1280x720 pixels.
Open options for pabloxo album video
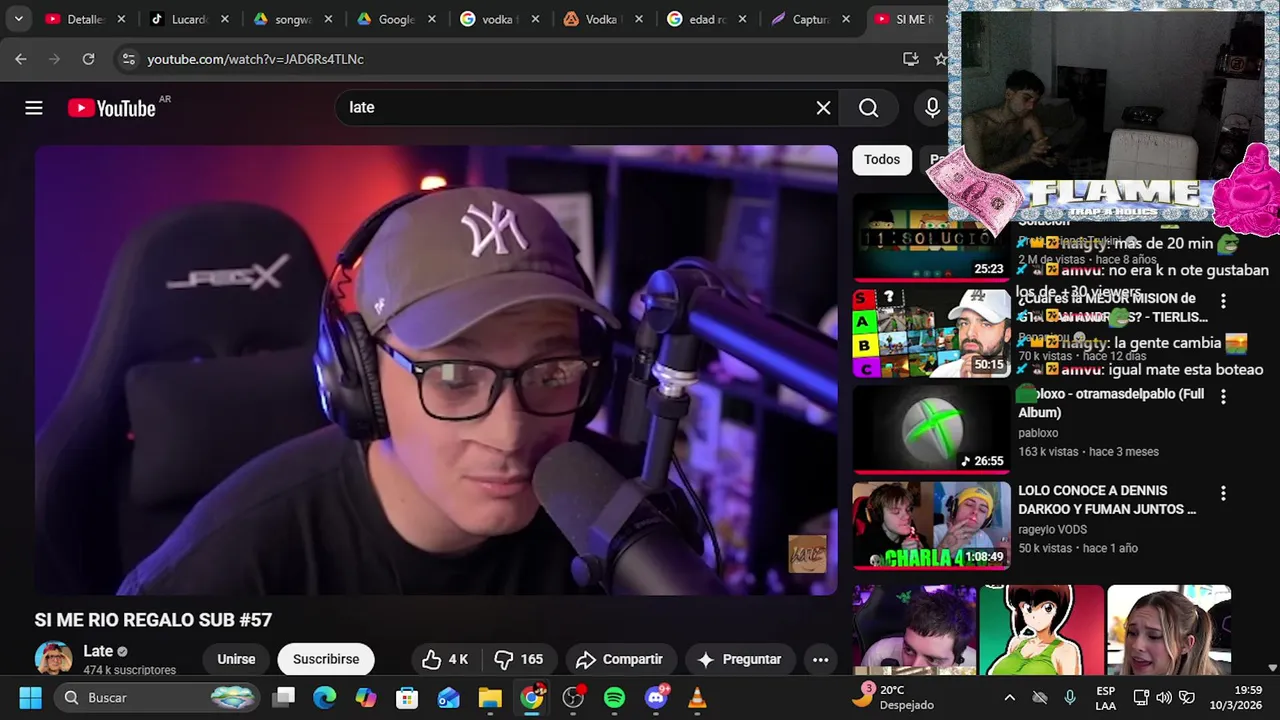coord(1223,397)
